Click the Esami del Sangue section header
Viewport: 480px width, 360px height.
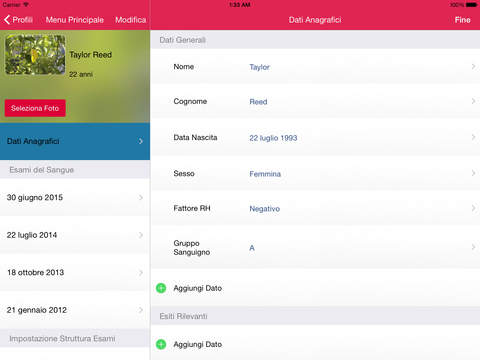pos(41,170)
